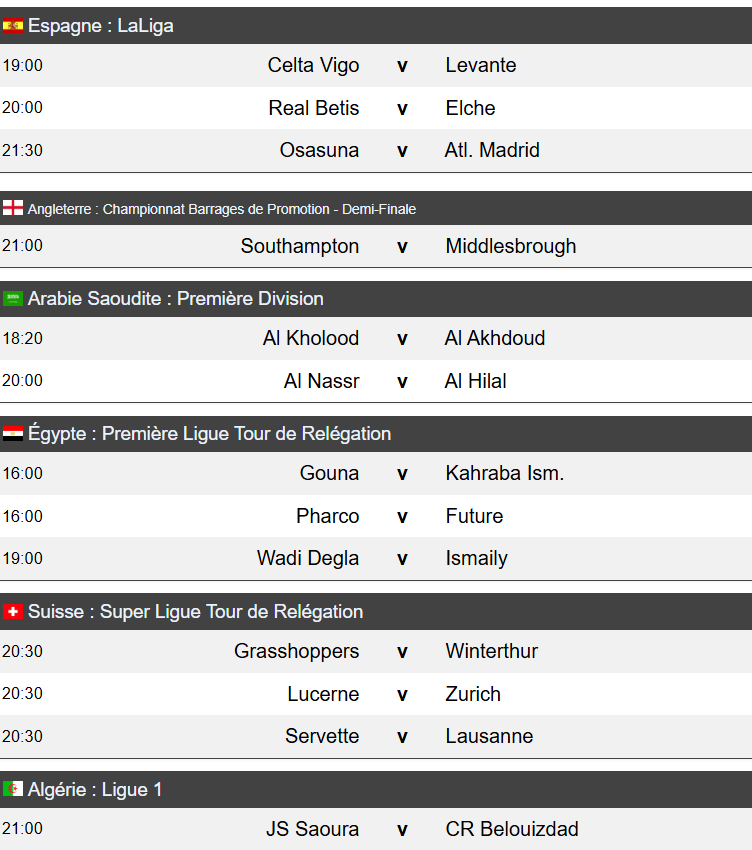Open the Algérie : Ligue 1 header
The height and width of the screenshot is (850, 752).
click(376, 789)
